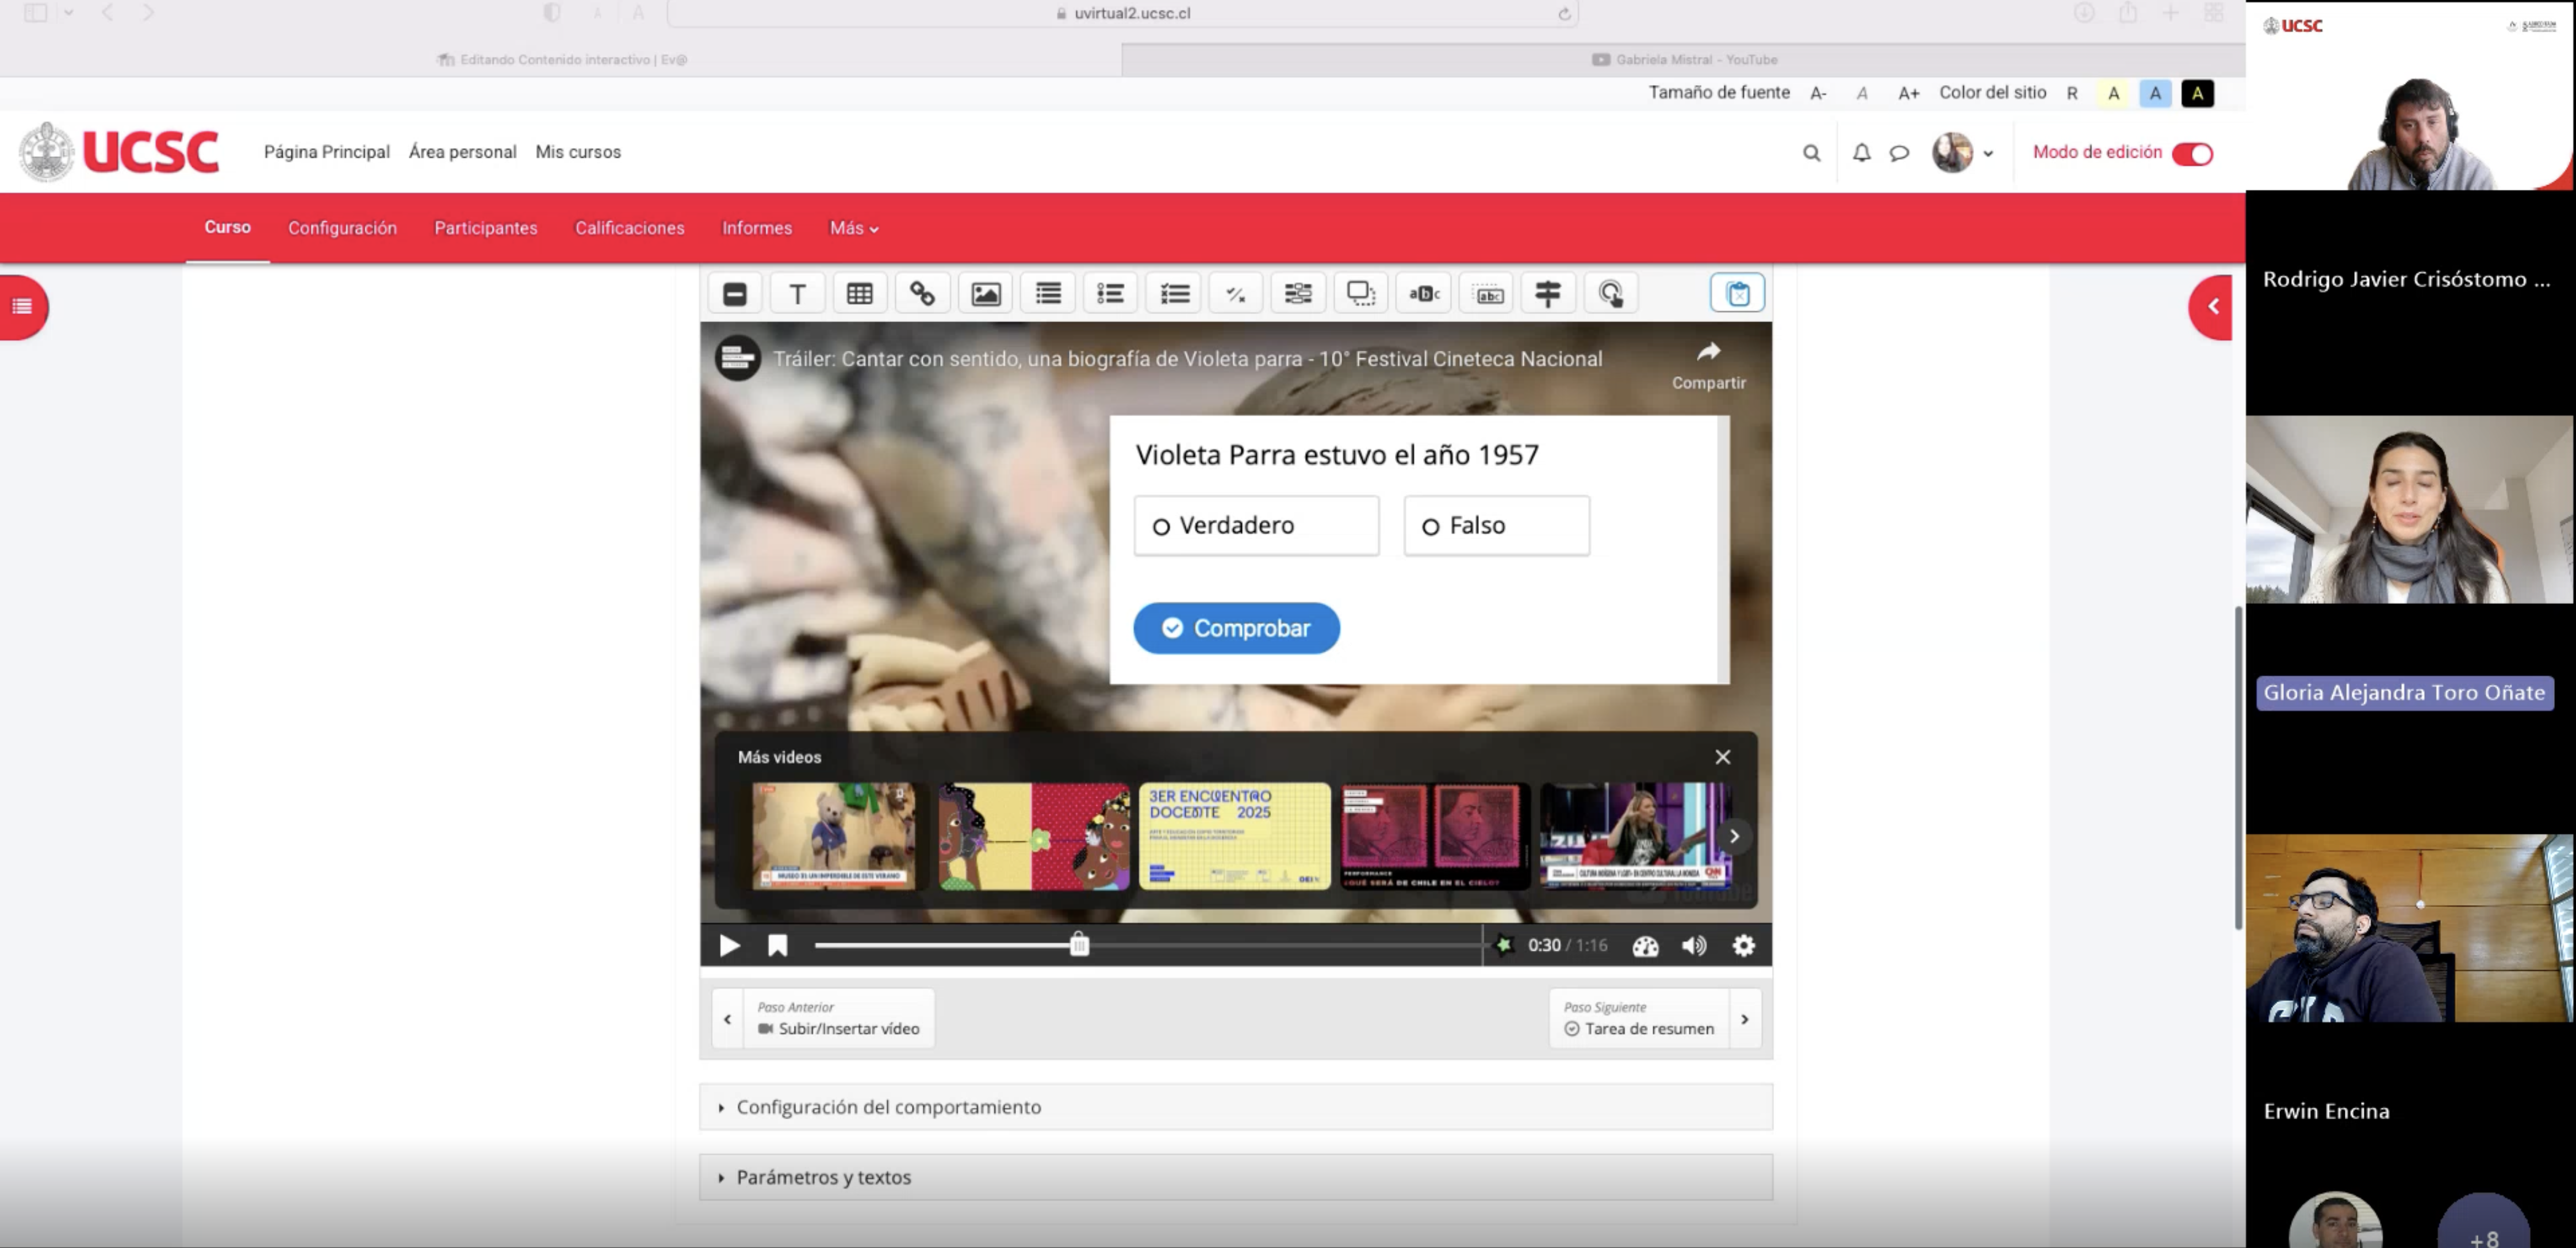
Task: Select the Table interaction tool
Action: point(860,294)
